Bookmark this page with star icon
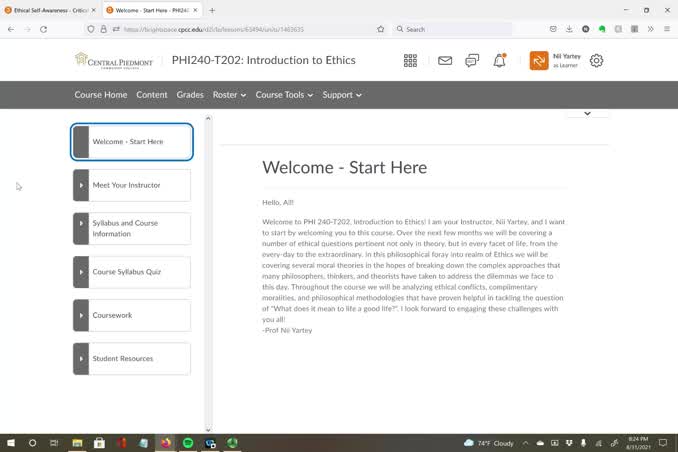 point(380,29)
